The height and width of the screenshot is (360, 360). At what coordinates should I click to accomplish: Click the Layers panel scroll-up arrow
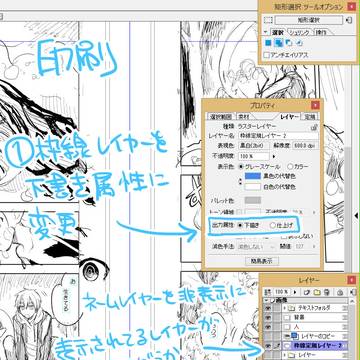353,301
